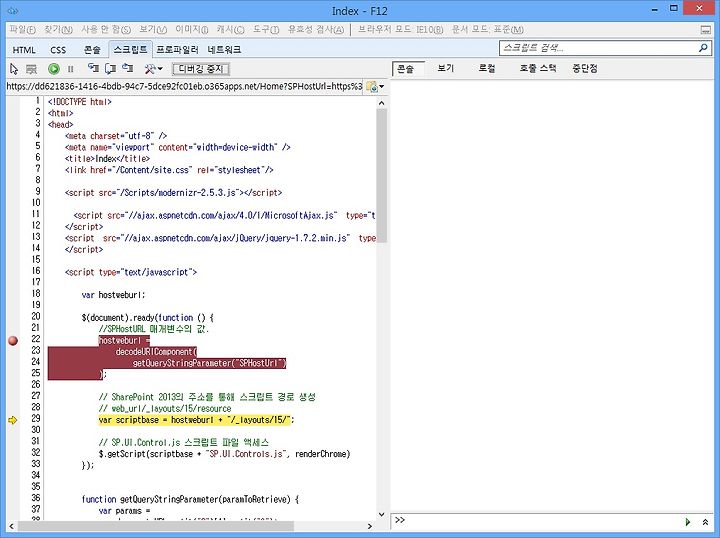Click the horizontal scrollbar thumb in code pane

(x=156, y=526)
